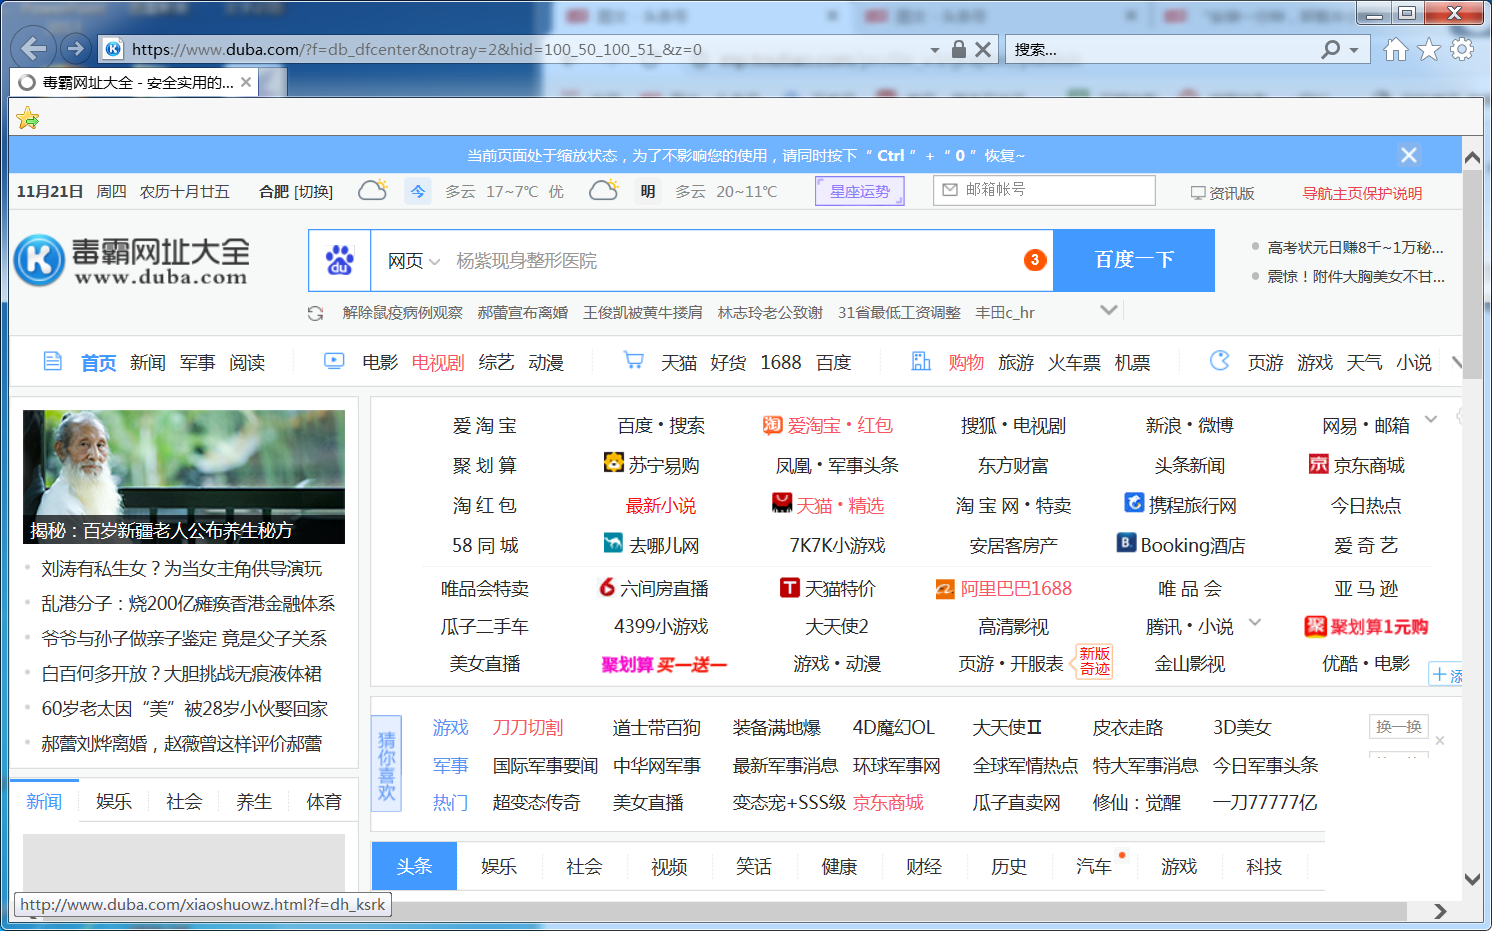This screenshot has width=1492, height=931.
Task: Click the yellow favorites star below the tabs
Action: tap(28, 118)
